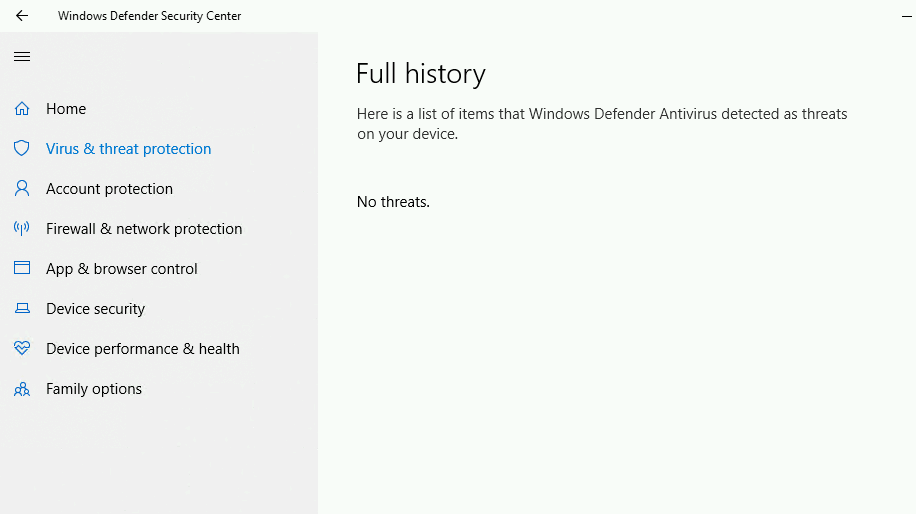Screen dimensions: 916x514
Task: Open Account protection section
Action: click(109, 189)
